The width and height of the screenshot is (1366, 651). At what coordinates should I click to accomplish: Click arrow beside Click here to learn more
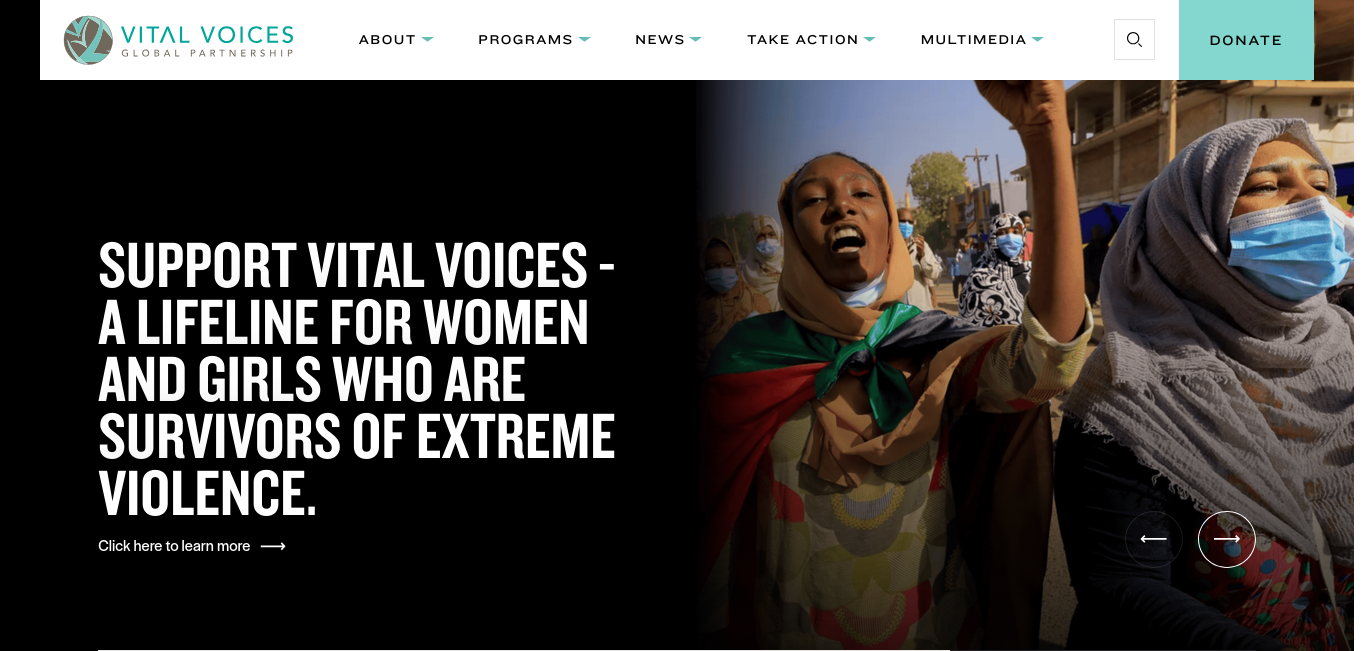273,546
